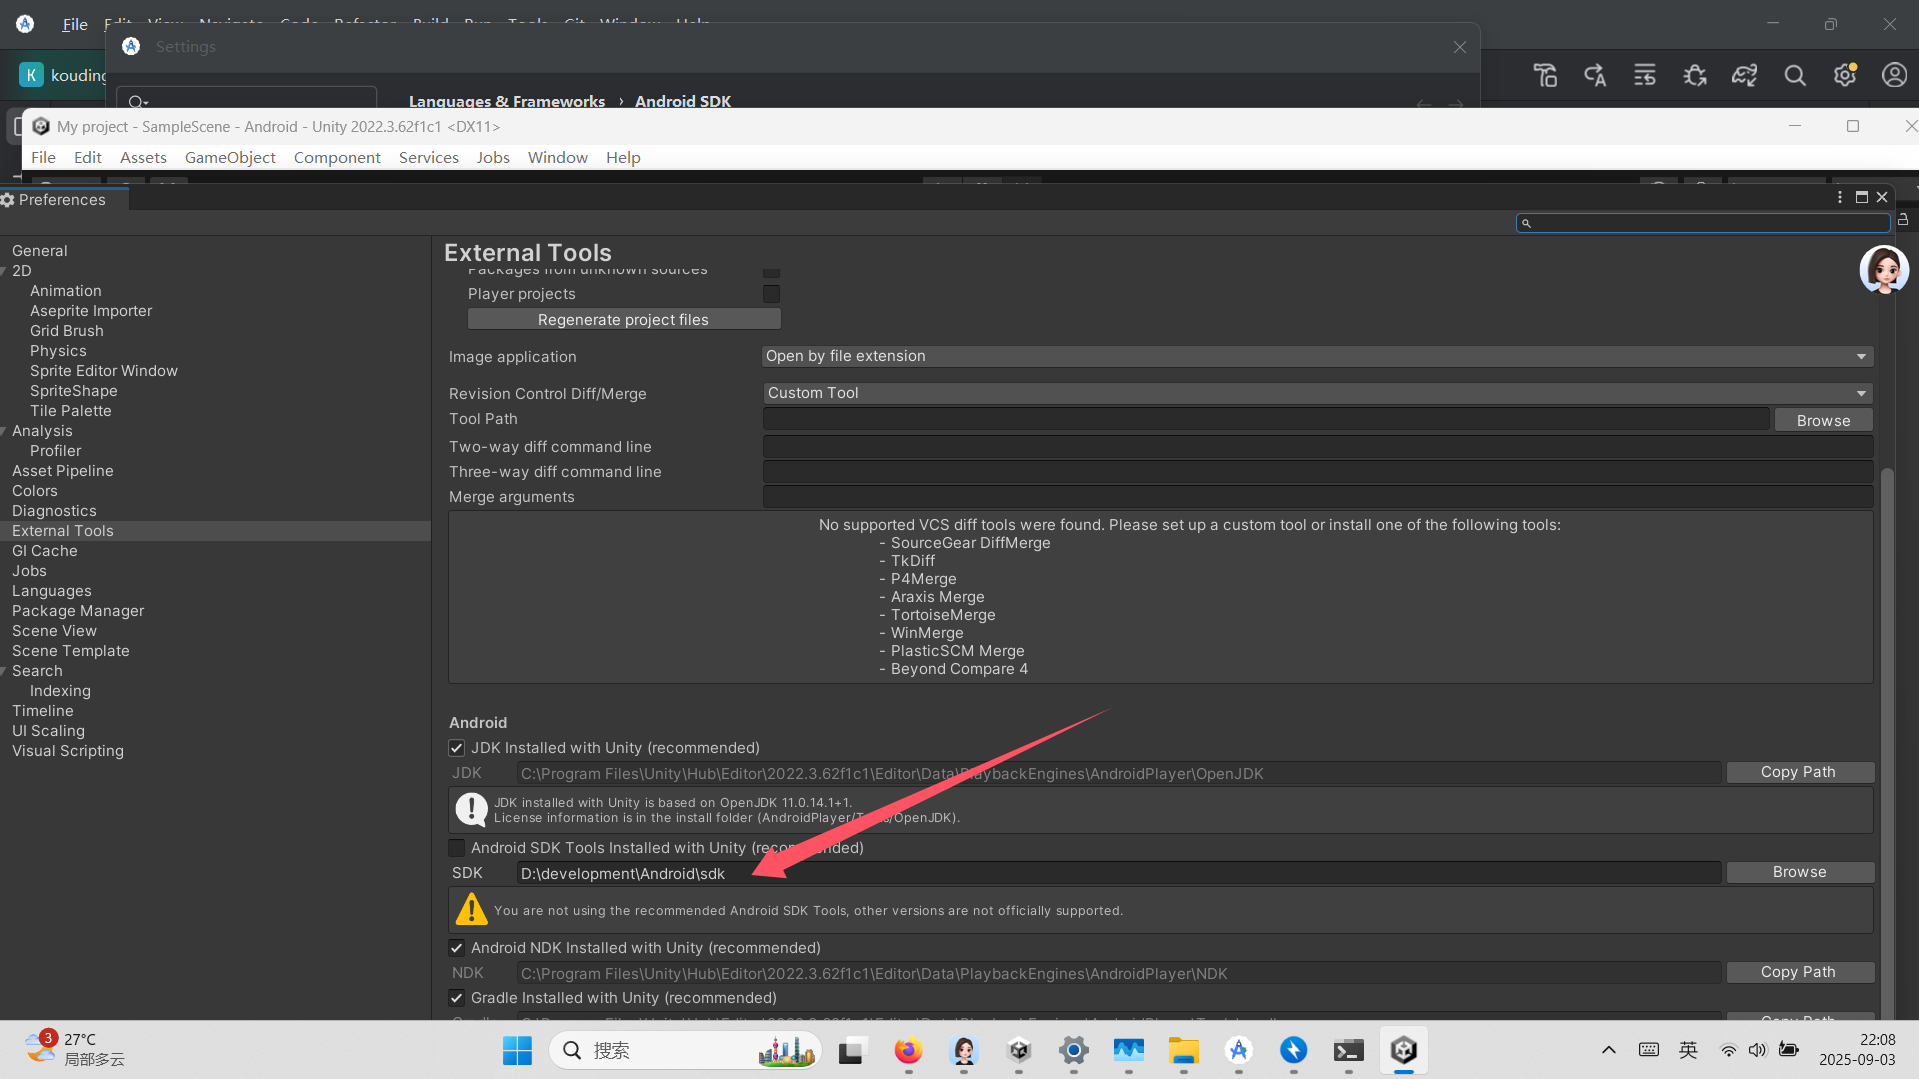This screenshot has height=1079, width=1919.
Task: Open Firefox from the taskbar
Action: [x=908, y=1050]
